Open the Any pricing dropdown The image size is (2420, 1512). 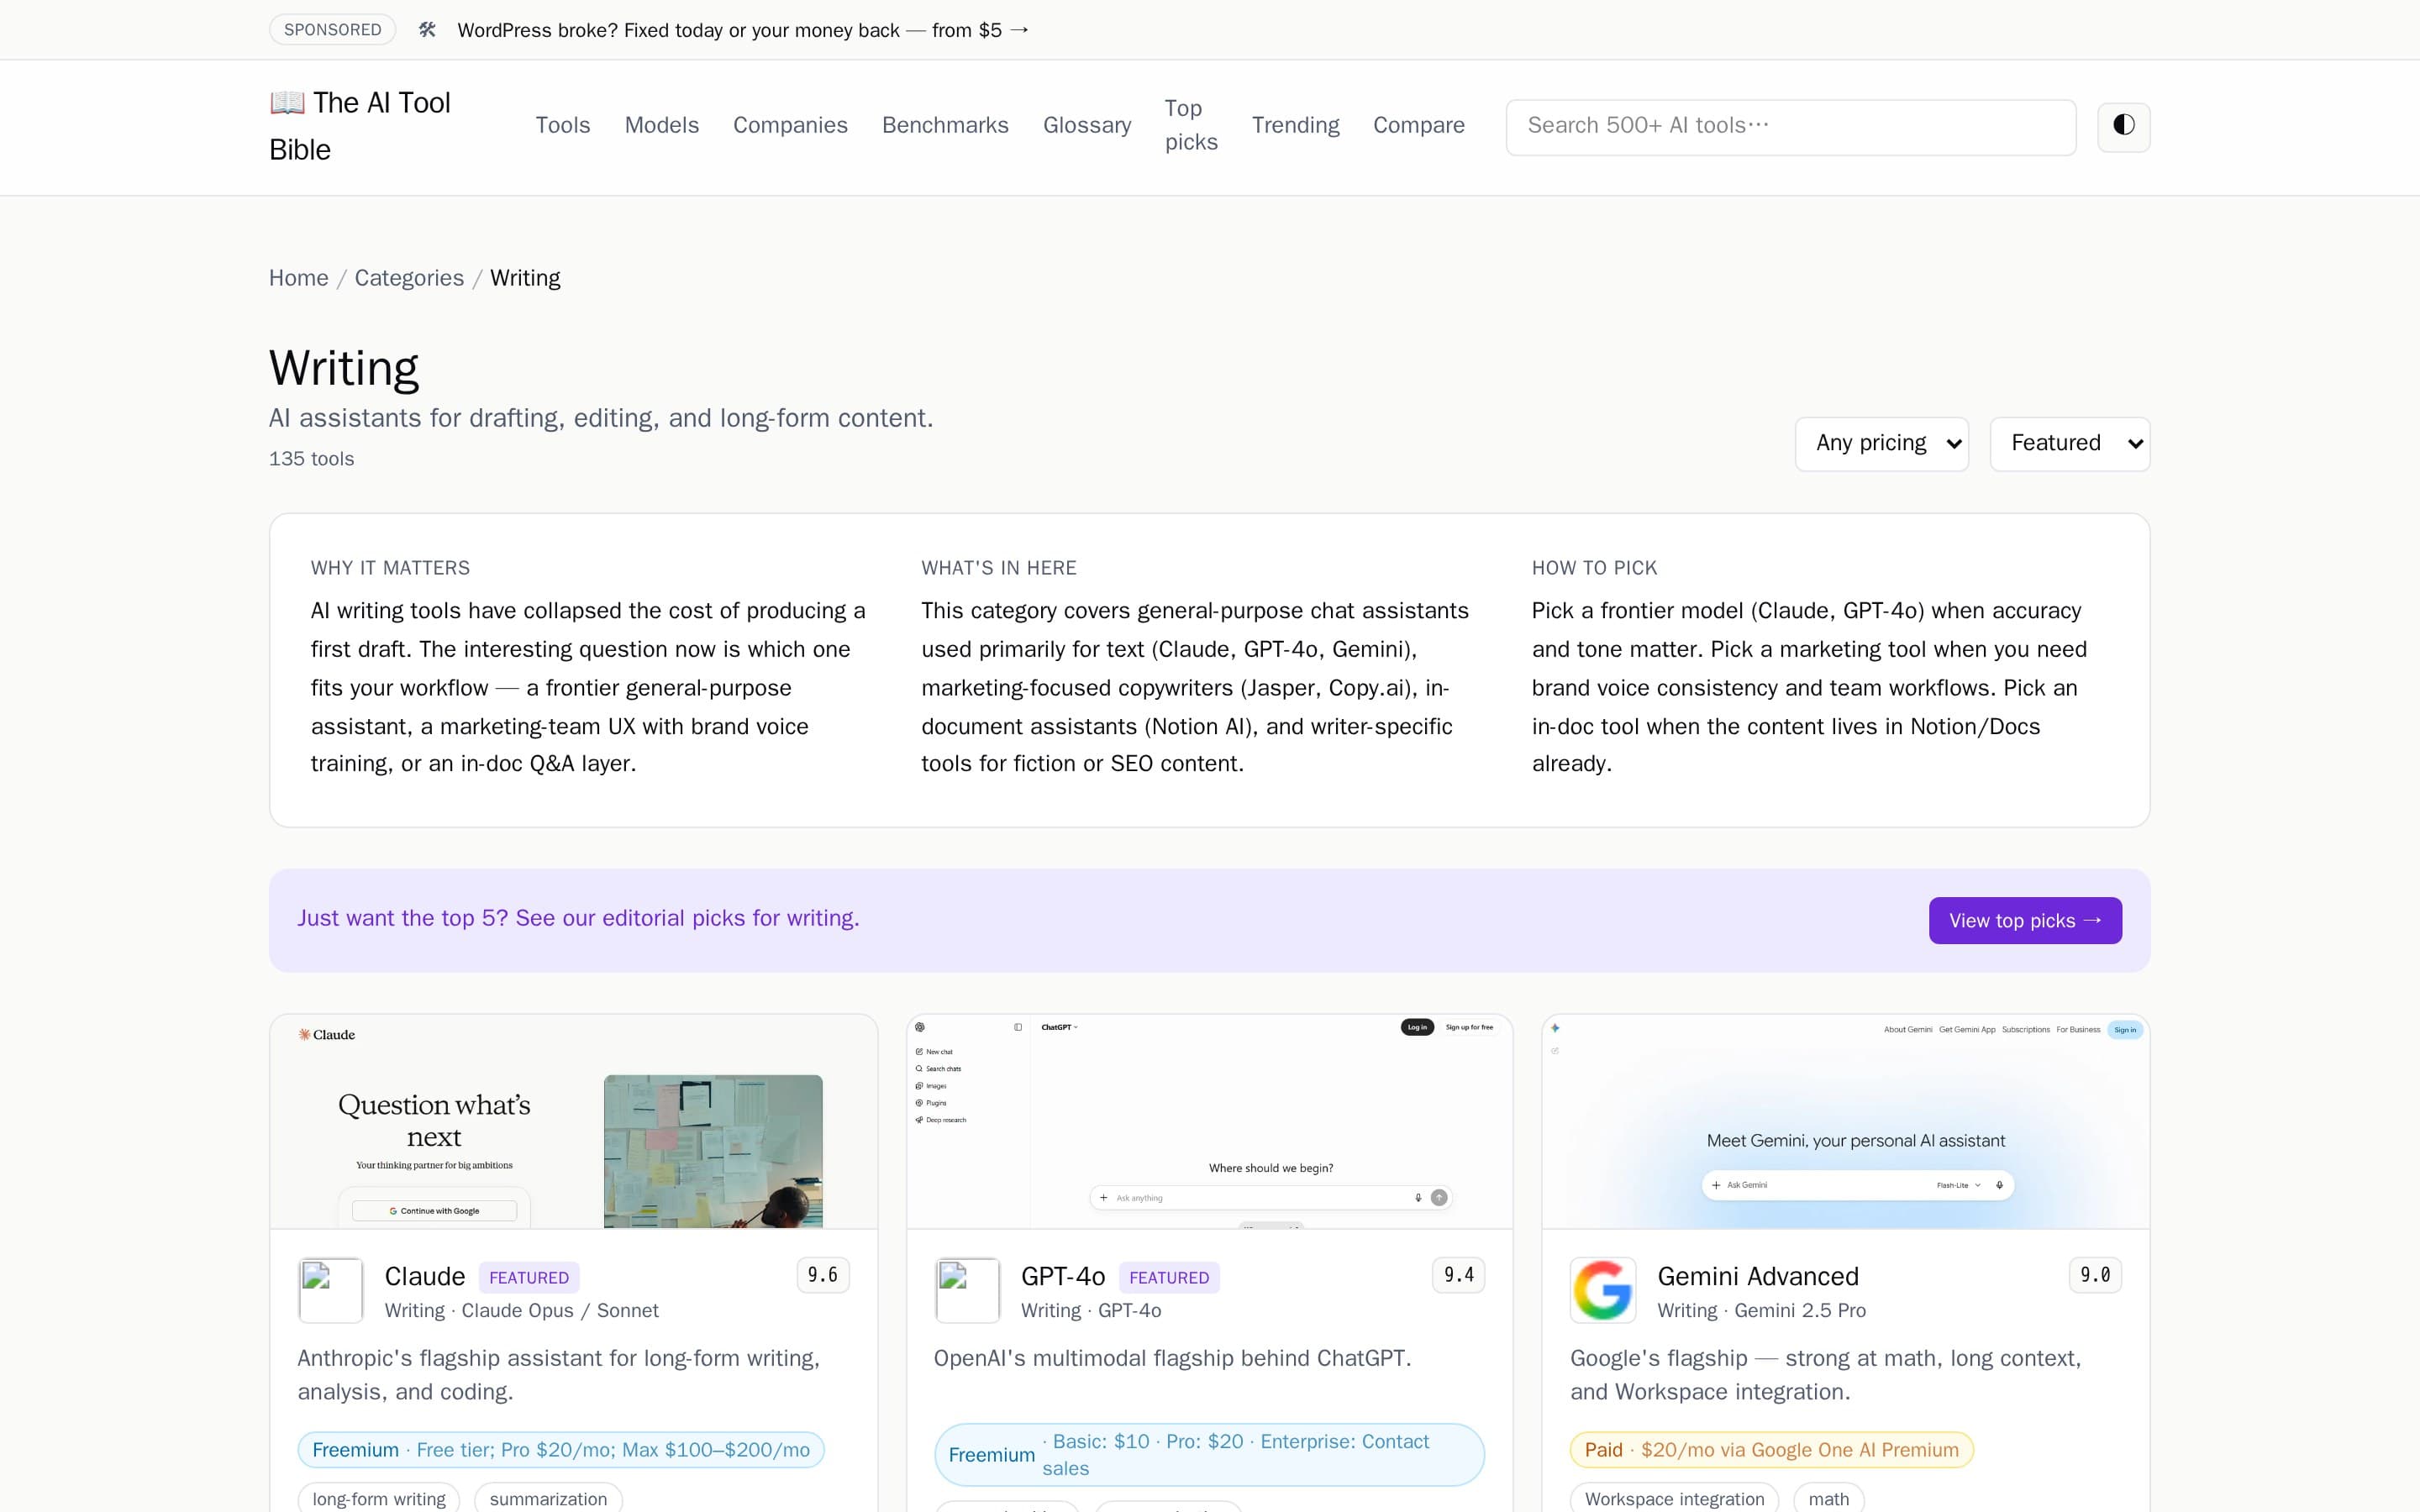coord(1881,444)
